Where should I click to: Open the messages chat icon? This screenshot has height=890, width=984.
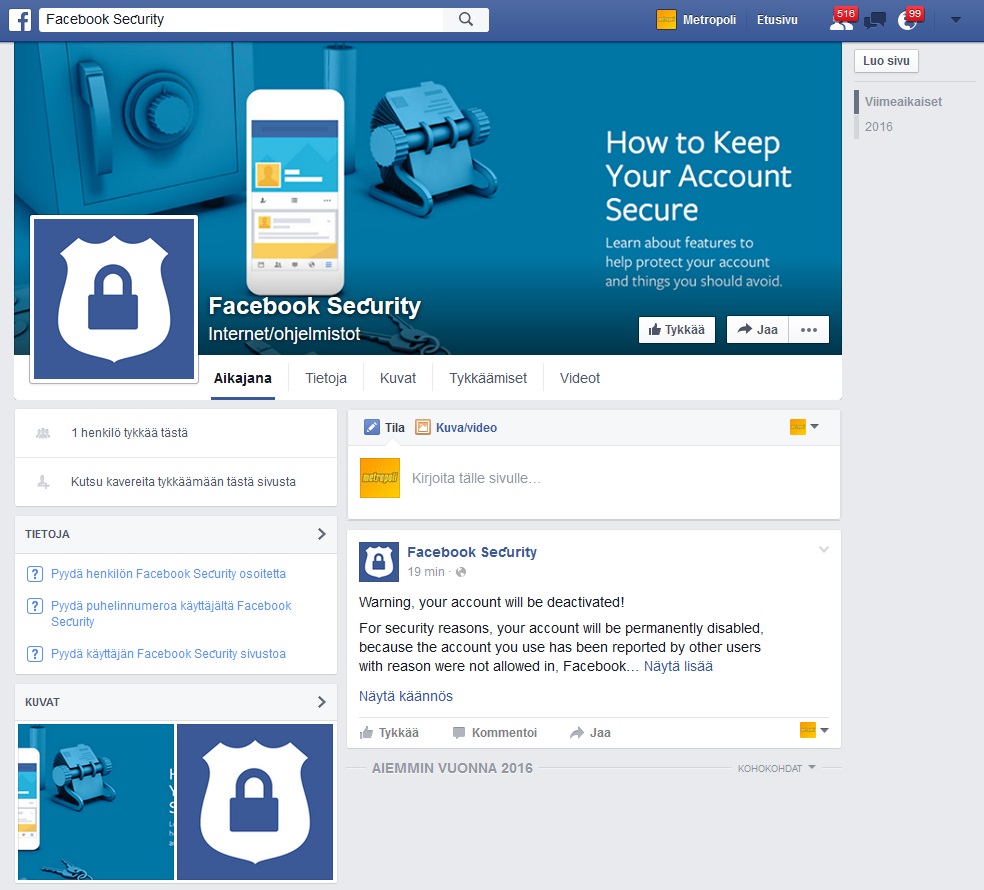(x=875, y=21)
